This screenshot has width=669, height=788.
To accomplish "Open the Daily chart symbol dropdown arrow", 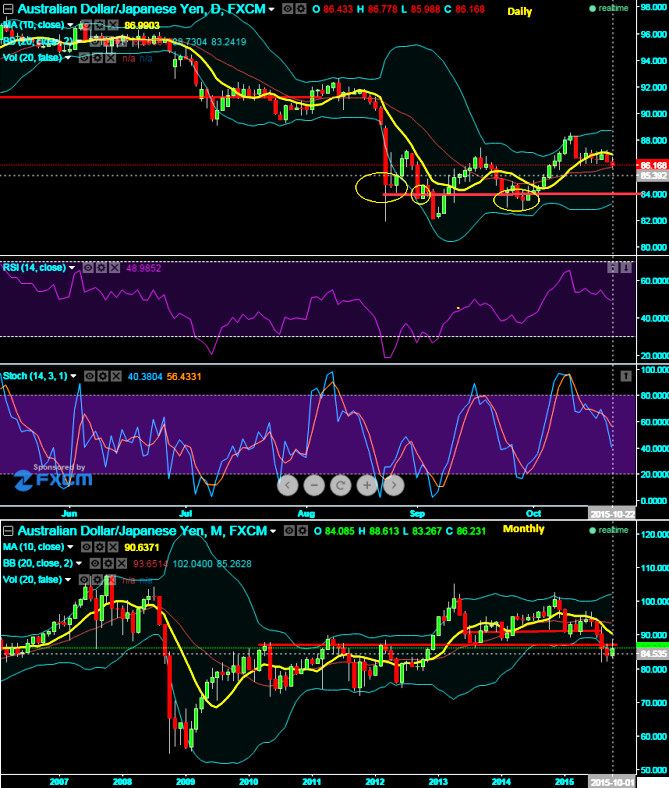I will pos(271,9).
